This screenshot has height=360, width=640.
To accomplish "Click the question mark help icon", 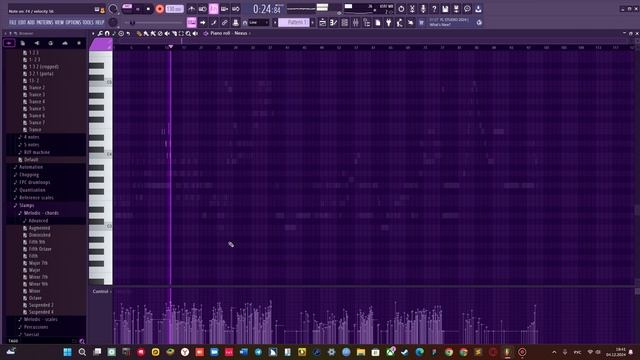I will click(x=434, y=9).
